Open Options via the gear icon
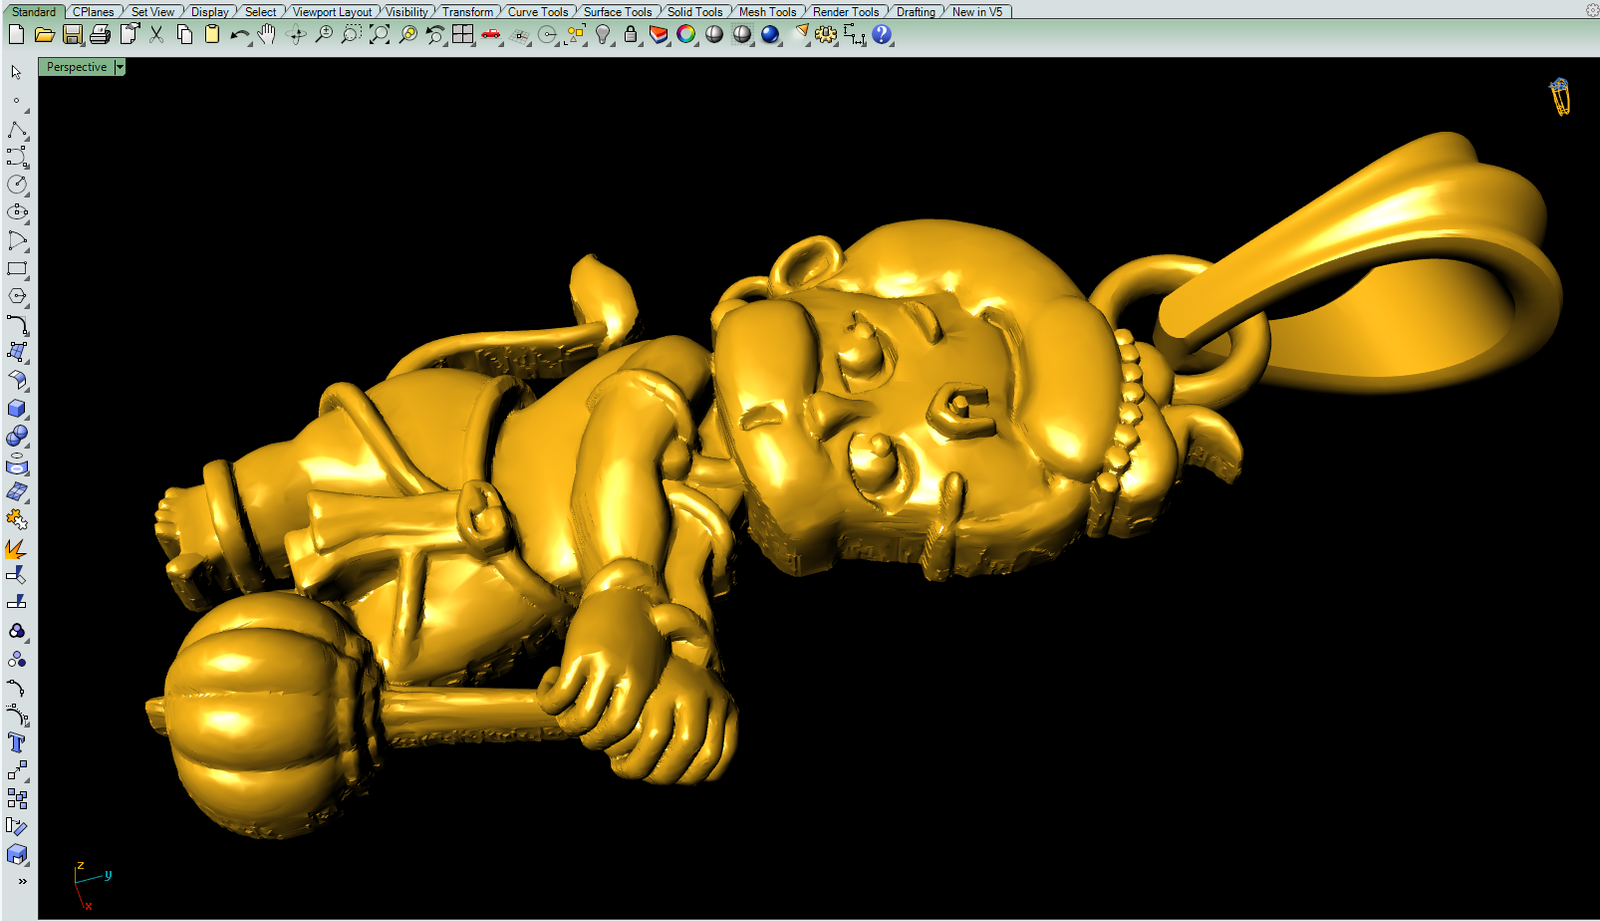The image size is (1600, 921). (826, 35)
